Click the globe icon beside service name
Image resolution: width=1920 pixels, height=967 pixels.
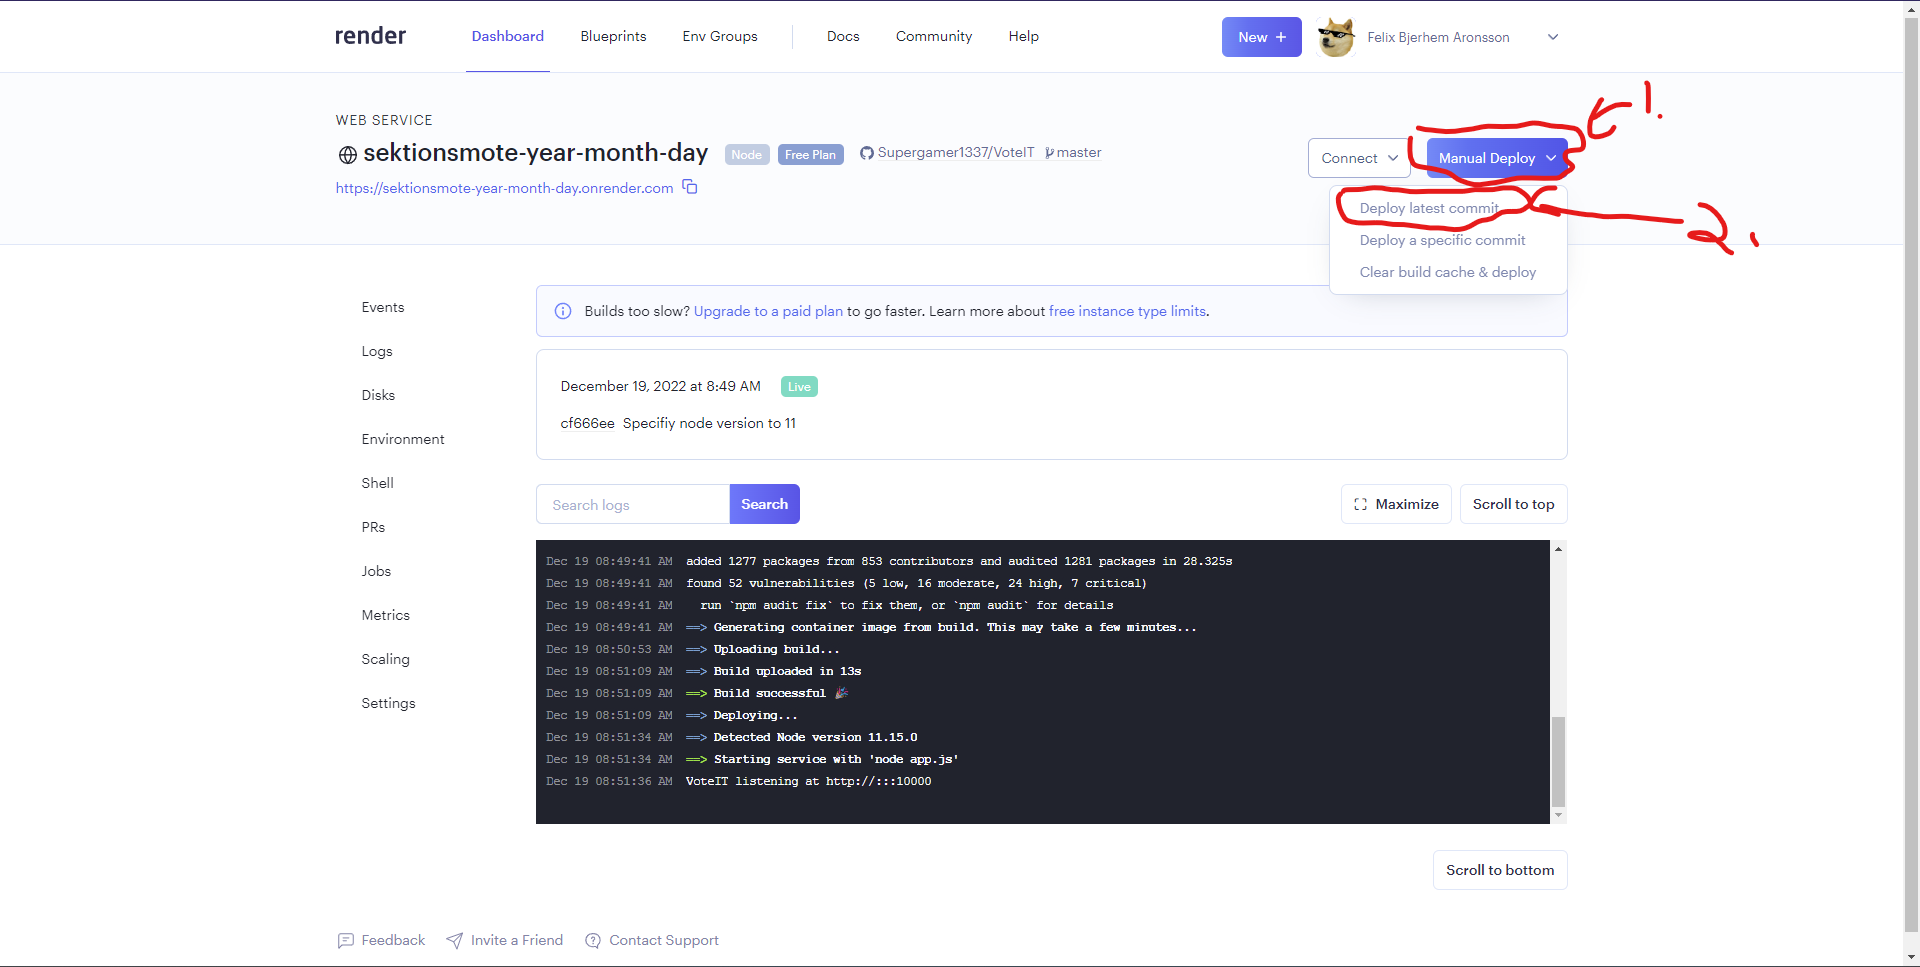pos(347,155)
